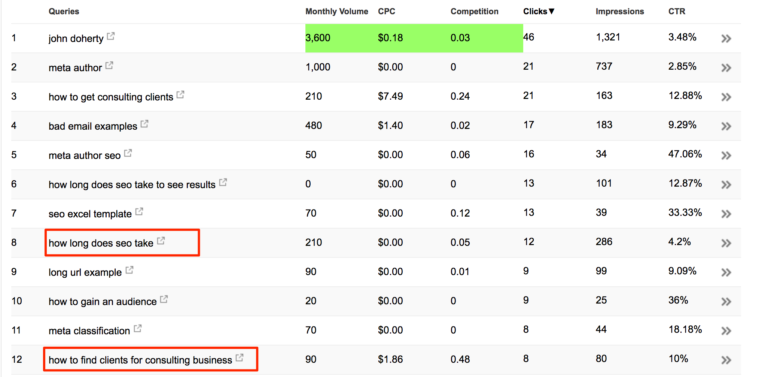The image size is (768, 377).
Task: Open the how to get consulting clients query
Action: pyautogui.click(x=111, y=97)
